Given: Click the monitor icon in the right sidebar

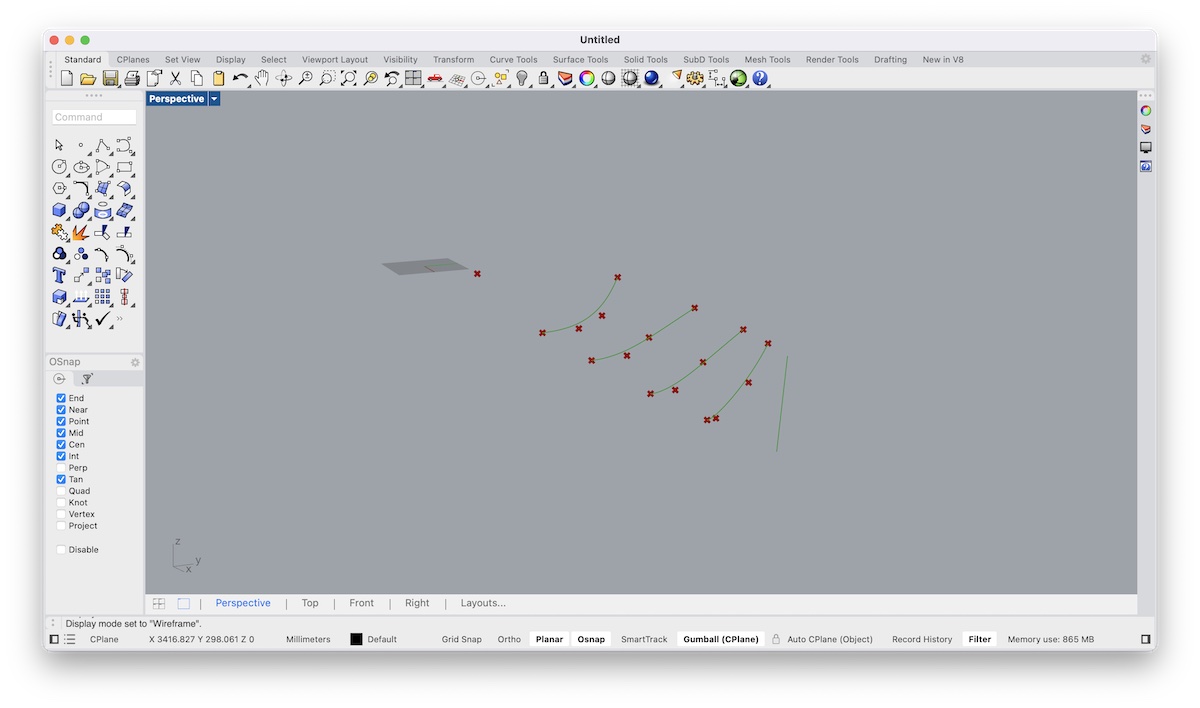Looking at the screenshot, I should point(1146,147).
